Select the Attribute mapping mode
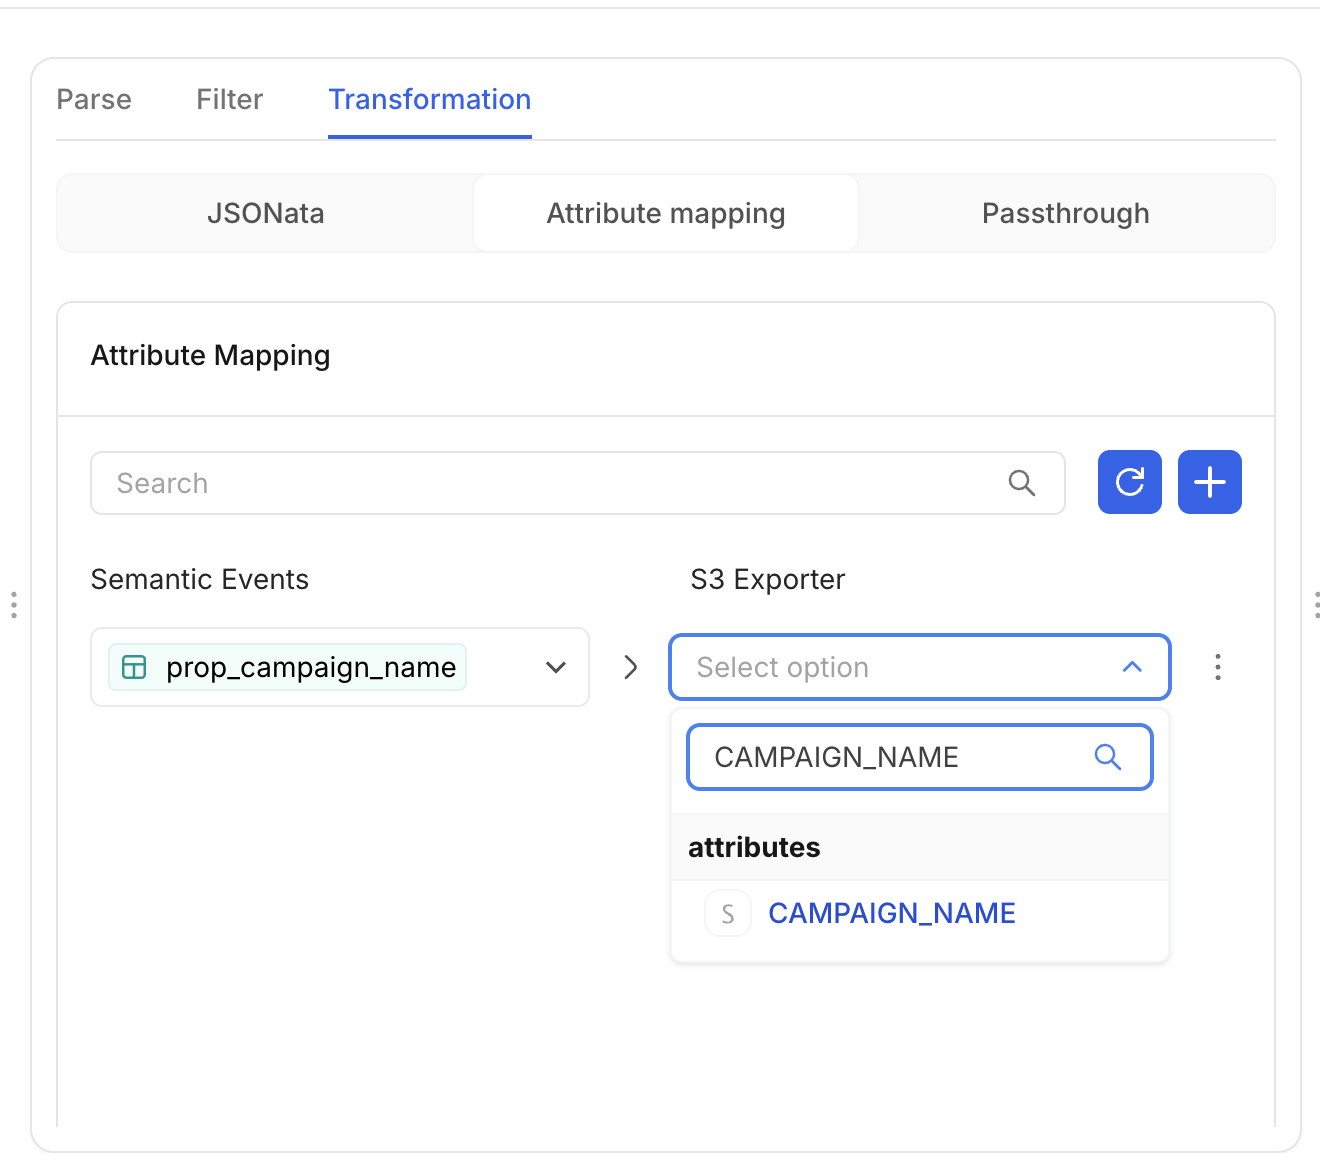Viewport: 1320px width, 1170px height. [x=665, y=213]
